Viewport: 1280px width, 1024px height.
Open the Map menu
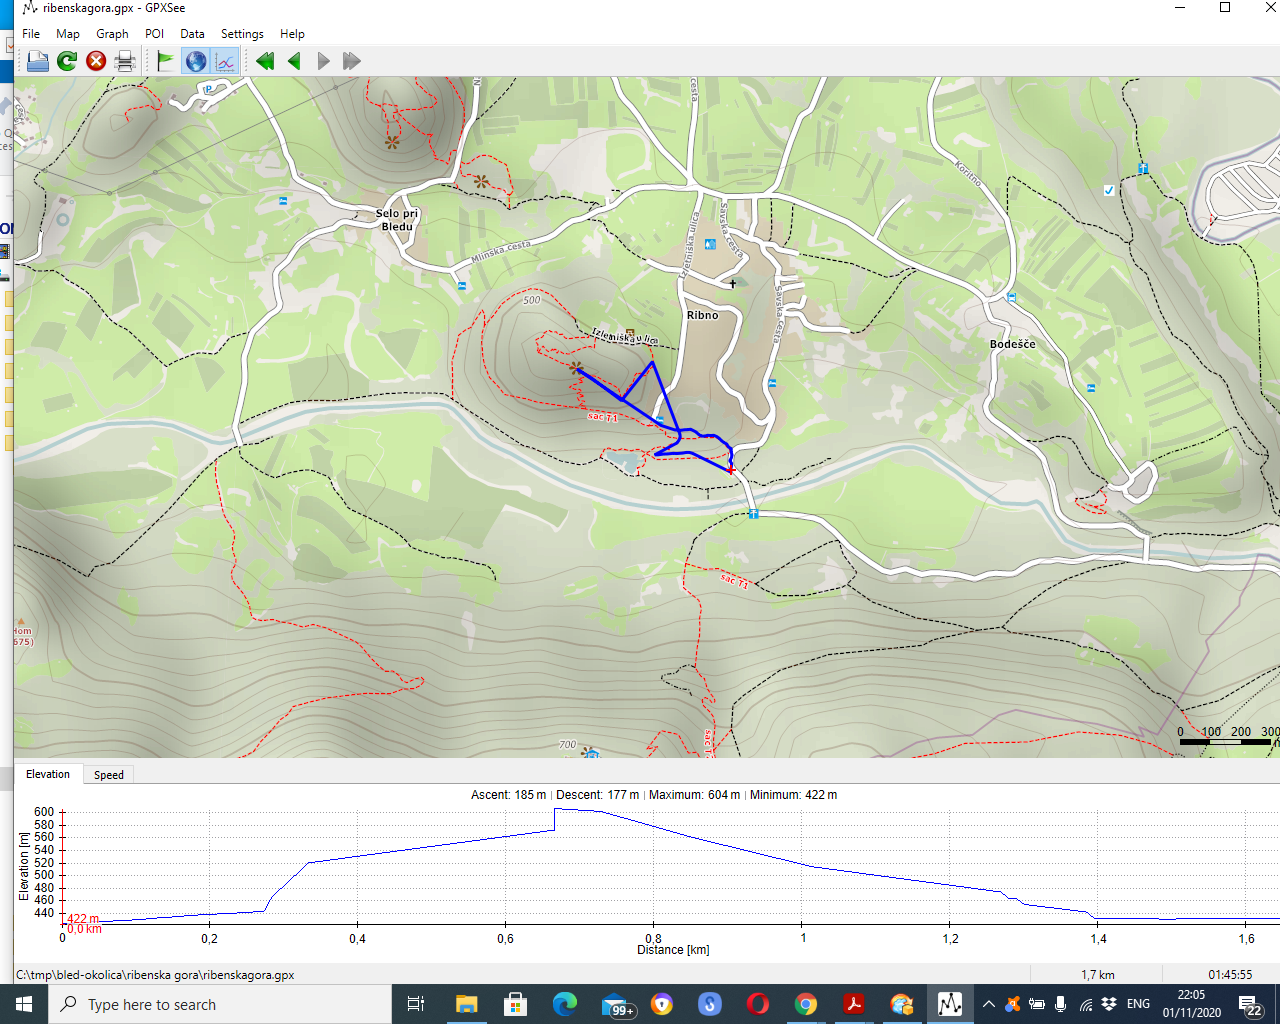[68, 34]
